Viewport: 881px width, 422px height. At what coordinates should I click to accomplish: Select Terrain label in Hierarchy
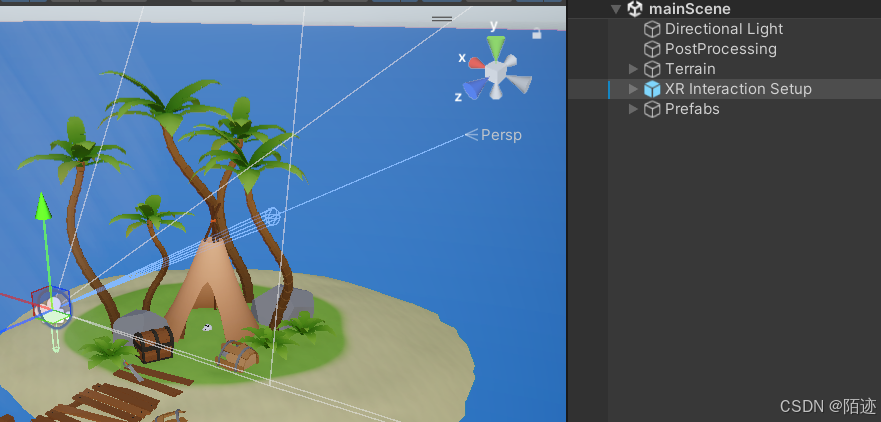pos(690,69)
